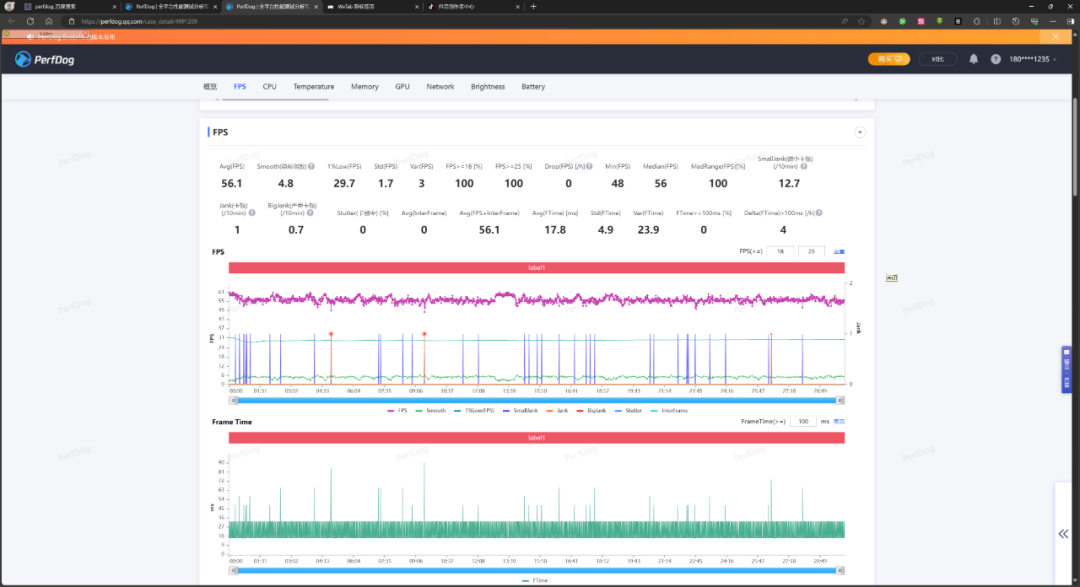
Task: Click the info icon beside the BigJank metric
Action: [x=312, y=212]
